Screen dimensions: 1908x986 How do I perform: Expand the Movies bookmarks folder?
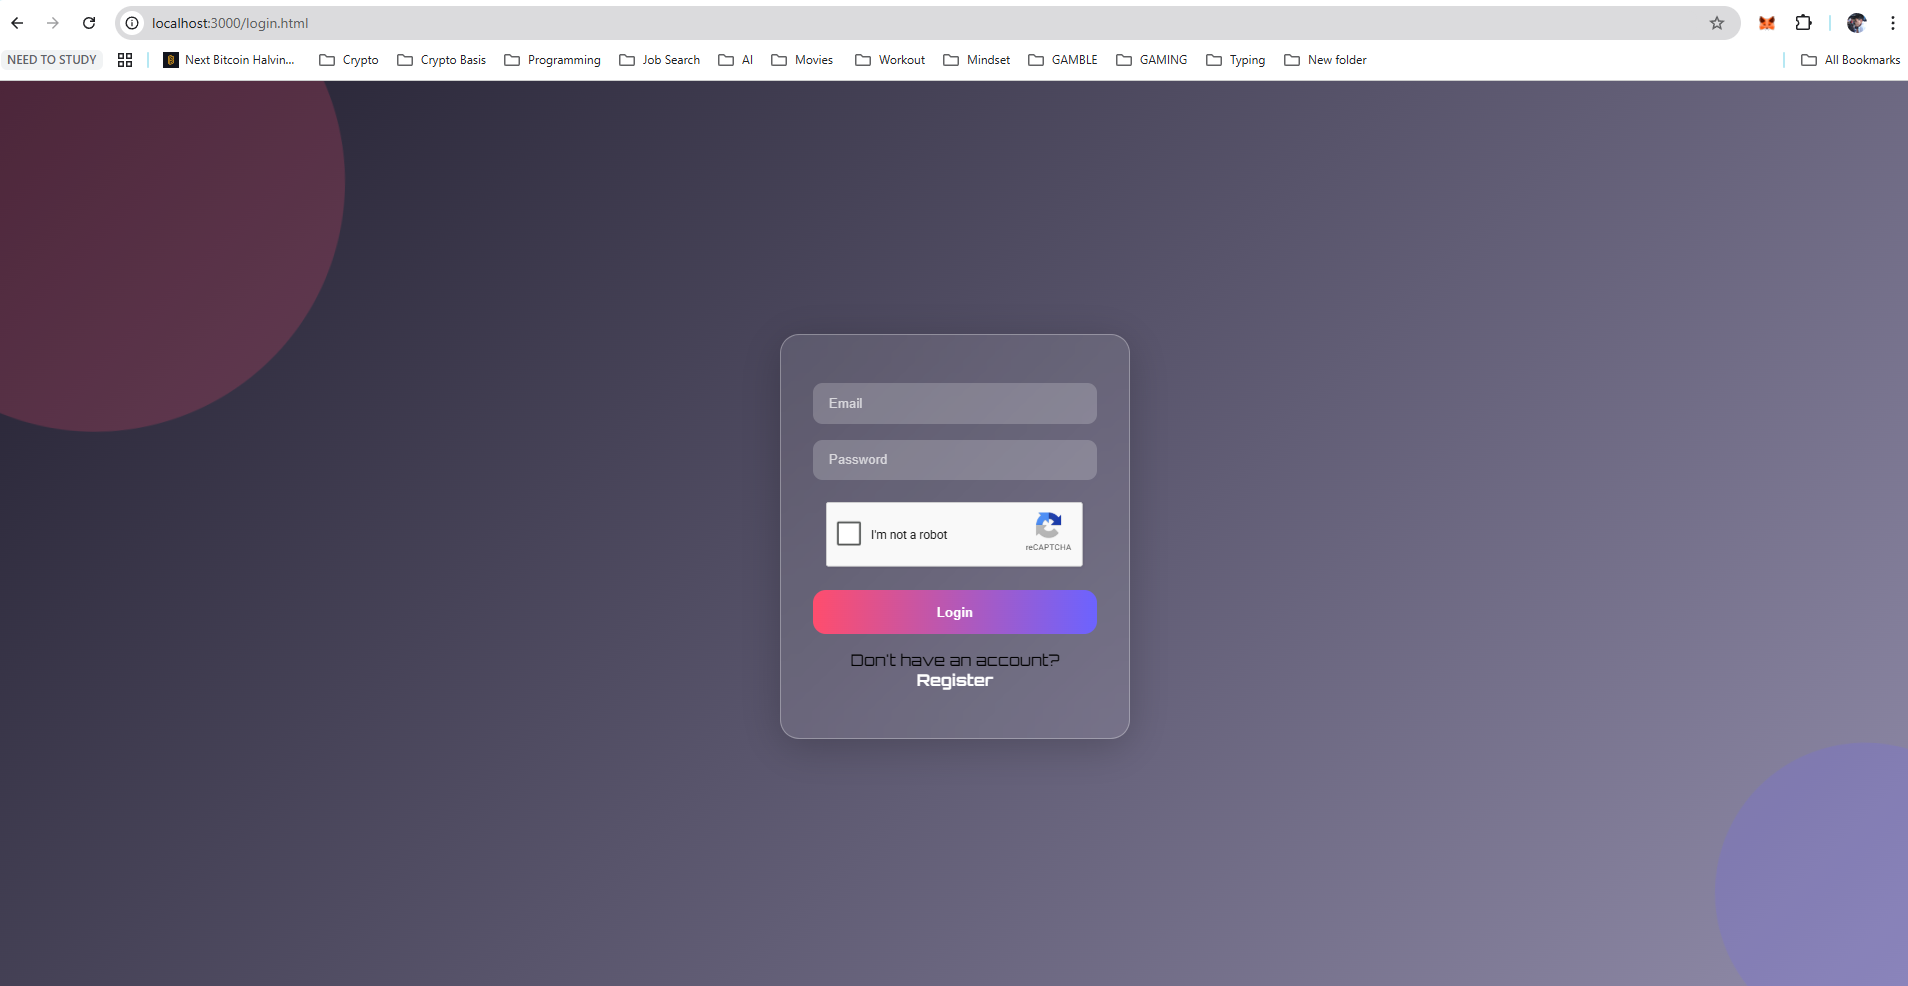(x=802, y=60)
